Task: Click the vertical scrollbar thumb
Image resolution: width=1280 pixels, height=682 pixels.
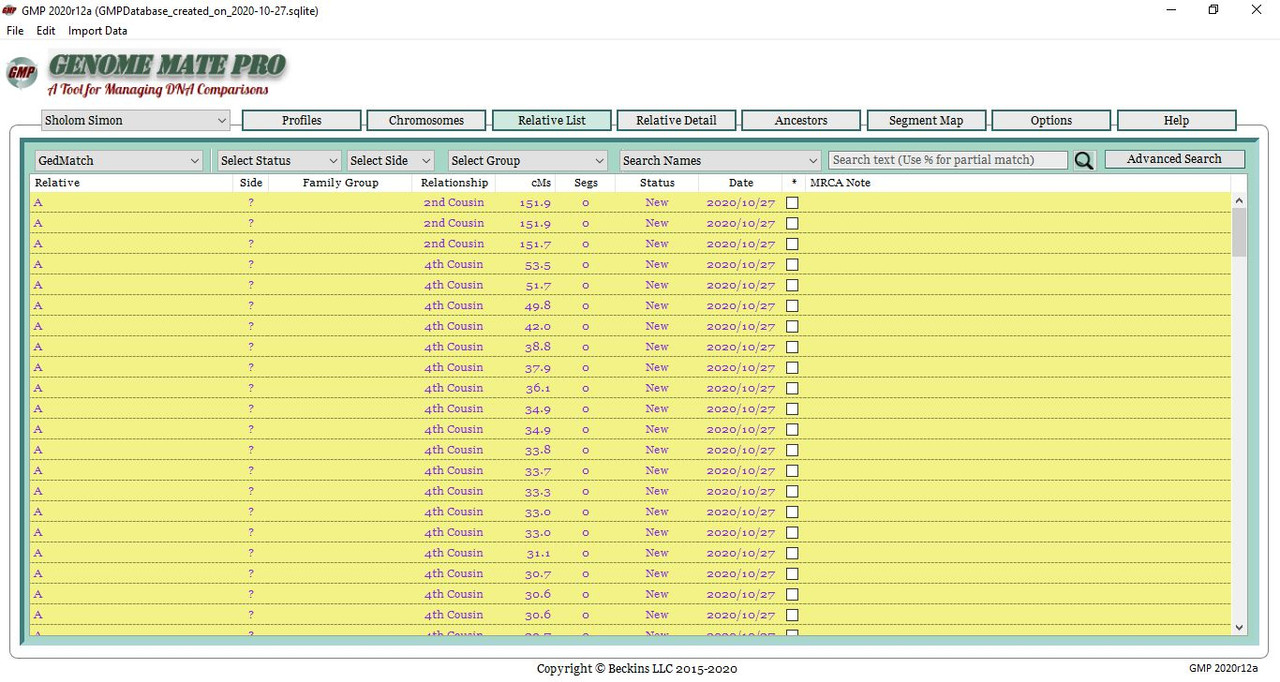Action: click(x=1239, y=232)
